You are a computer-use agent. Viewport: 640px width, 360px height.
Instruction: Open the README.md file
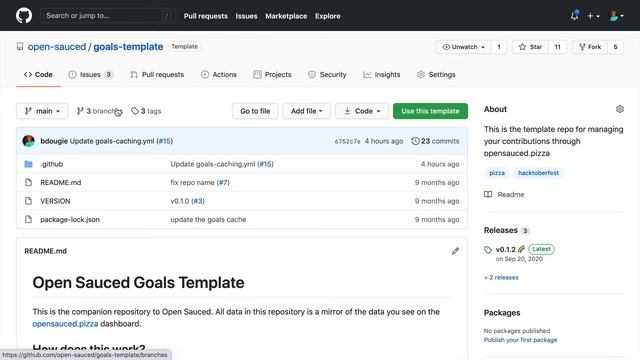click(60, 182)
